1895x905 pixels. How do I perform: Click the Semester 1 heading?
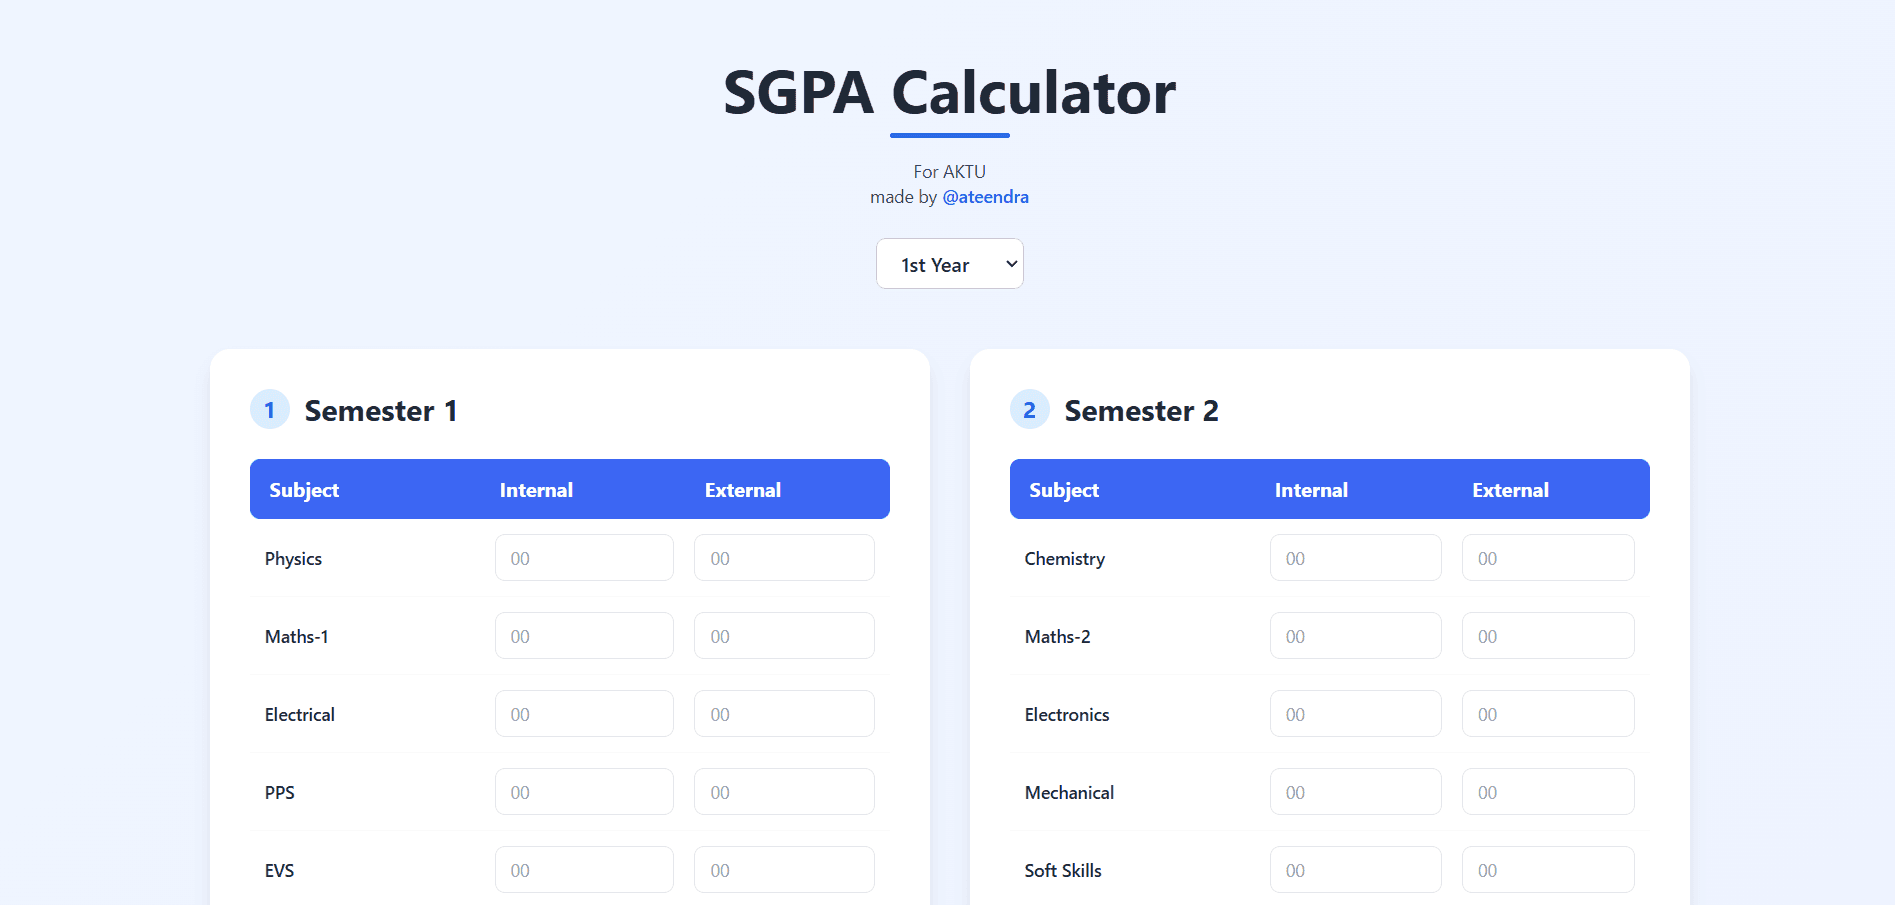pos(381,410)
